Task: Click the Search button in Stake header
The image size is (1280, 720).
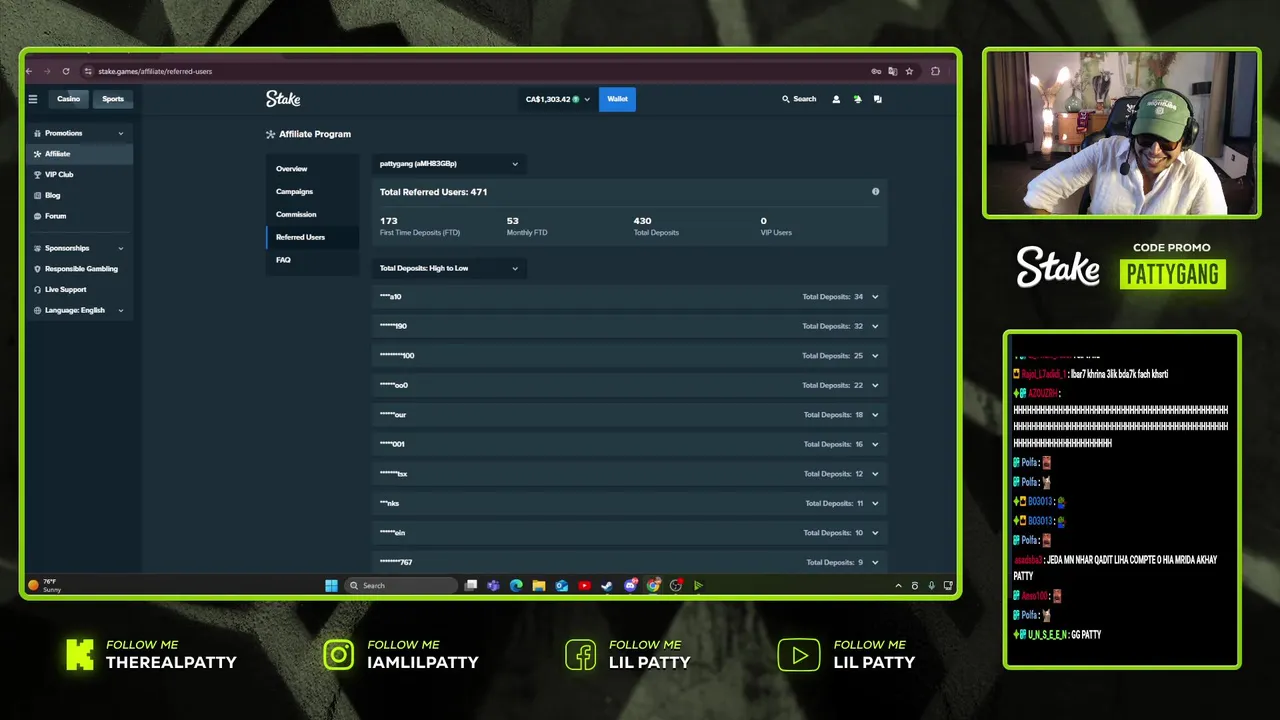Action: click(799, 99)
